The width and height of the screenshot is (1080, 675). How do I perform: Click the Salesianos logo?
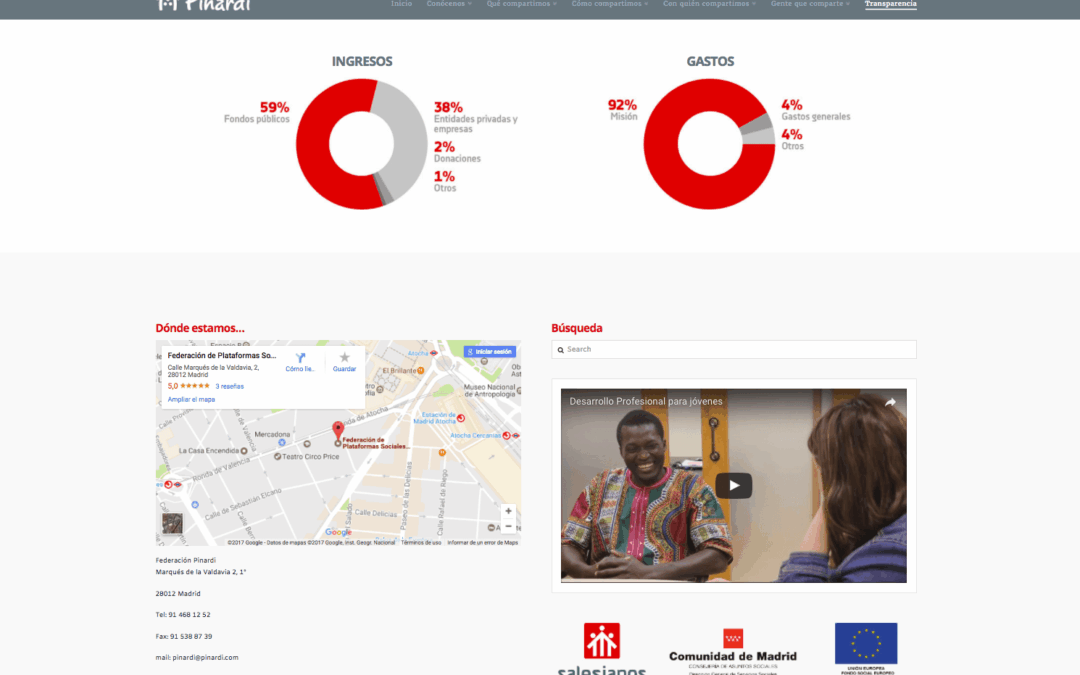pos(602,648)
